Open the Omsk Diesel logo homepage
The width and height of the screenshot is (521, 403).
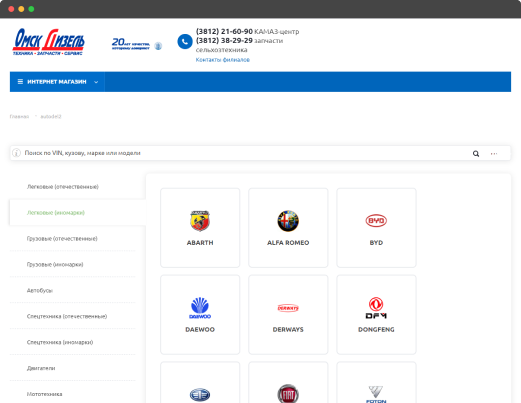(x=49, y=42)
